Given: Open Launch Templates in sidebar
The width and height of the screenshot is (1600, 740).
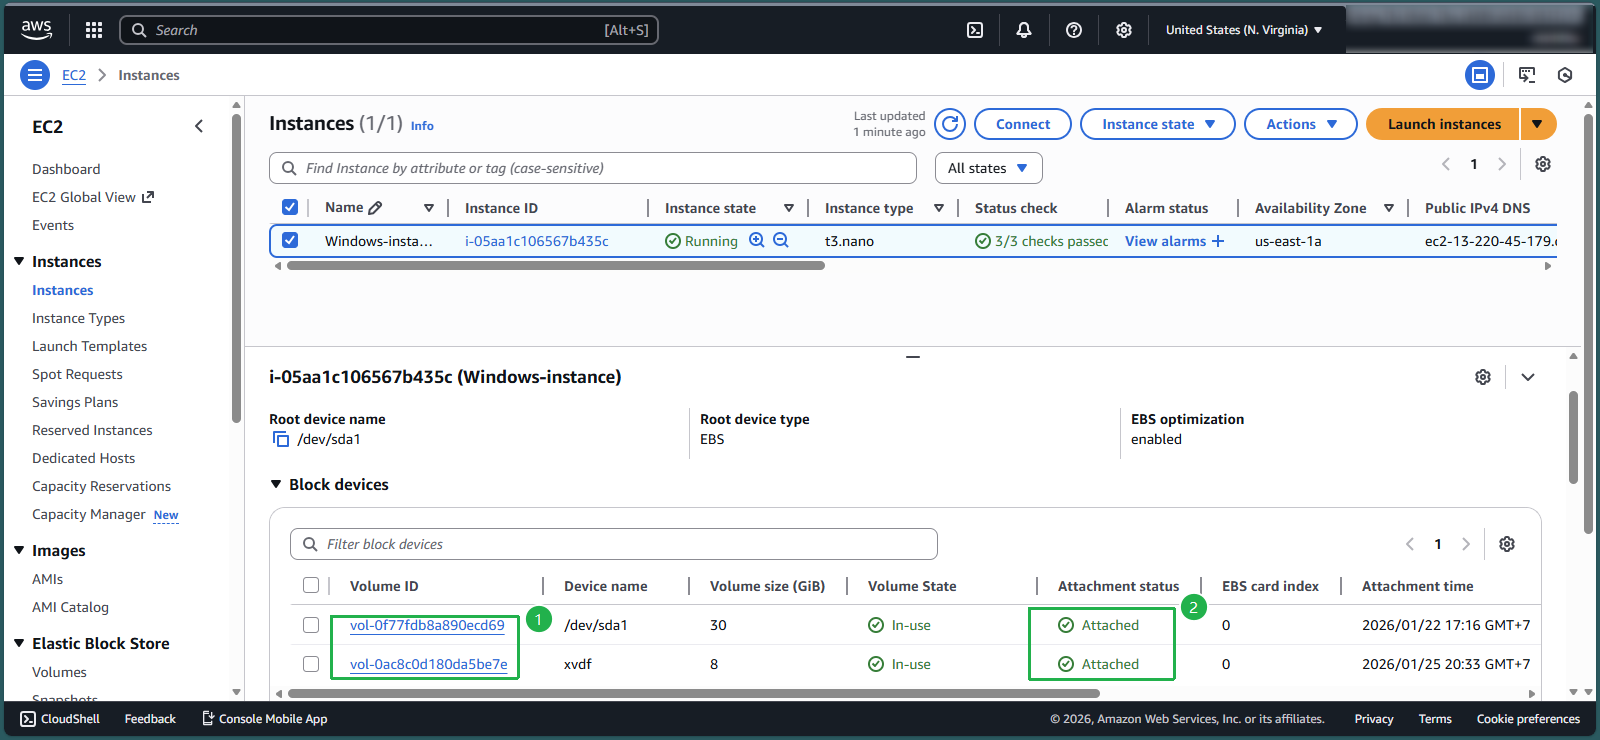Looking at the screenshot, I should [x=89, y=346].
